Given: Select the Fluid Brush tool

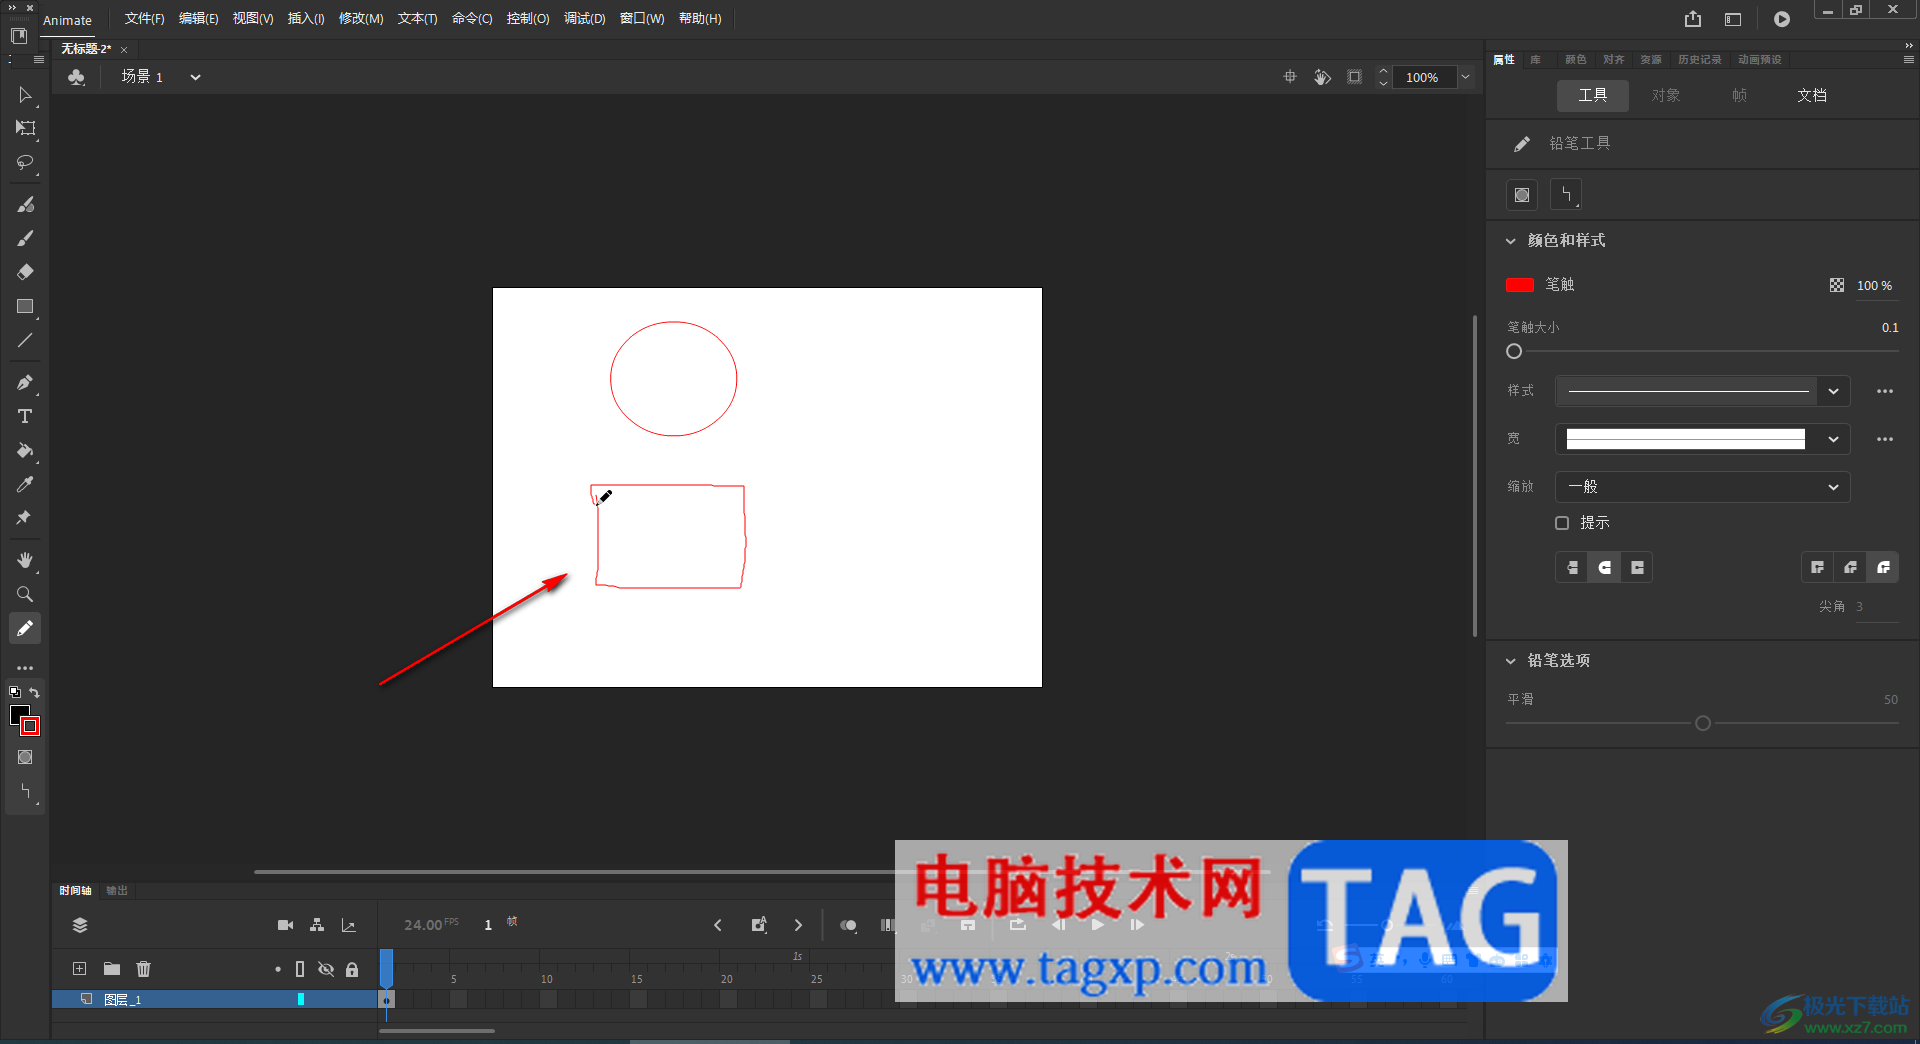Looking at the screenshot, I should click(x=25, y=204).
